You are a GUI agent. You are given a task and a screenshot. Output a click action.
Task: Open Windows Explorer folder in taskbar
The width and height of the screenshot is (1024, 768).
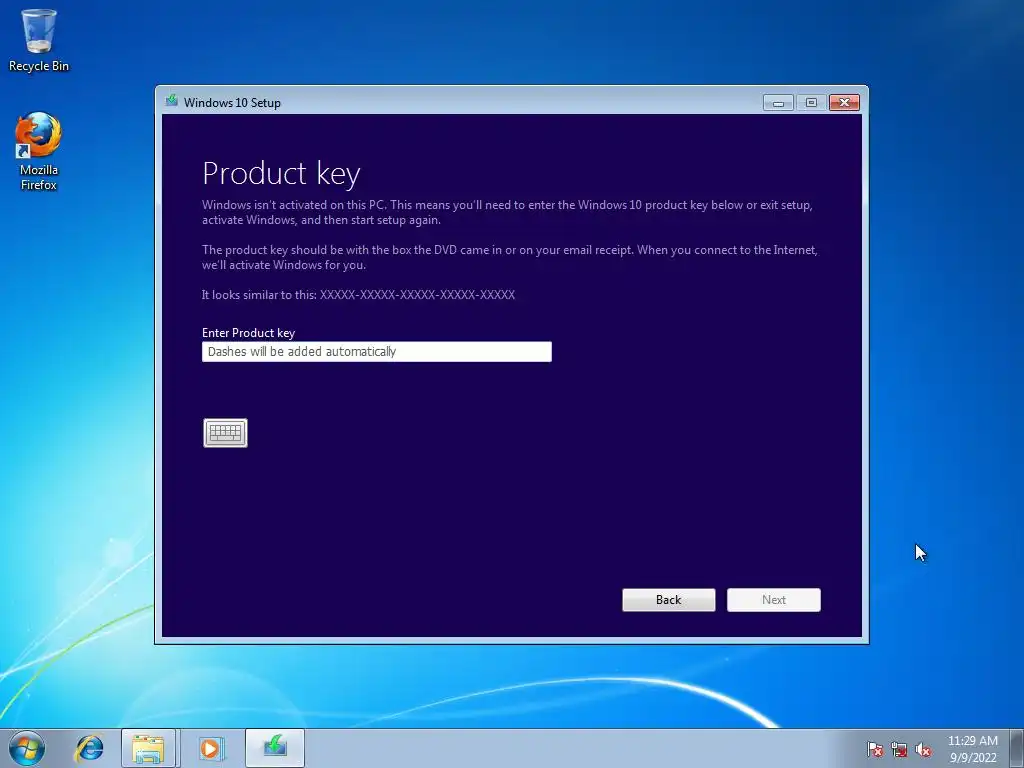tap(148, 748)
